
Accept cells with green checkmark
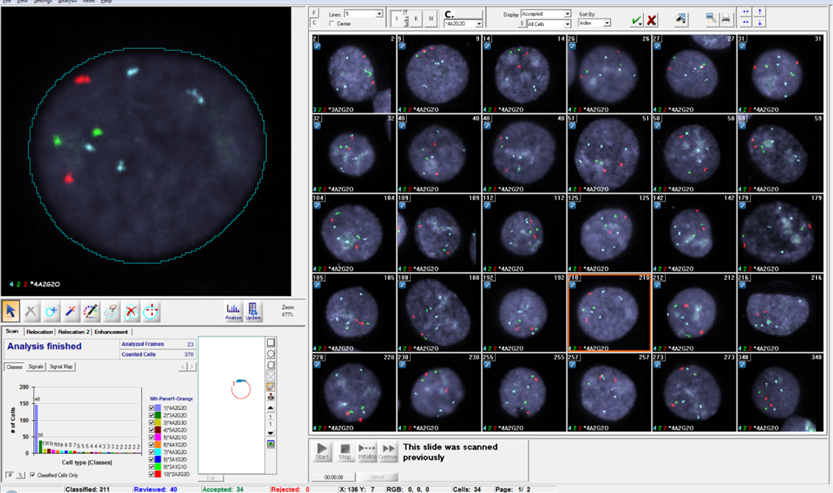point(636,20)
